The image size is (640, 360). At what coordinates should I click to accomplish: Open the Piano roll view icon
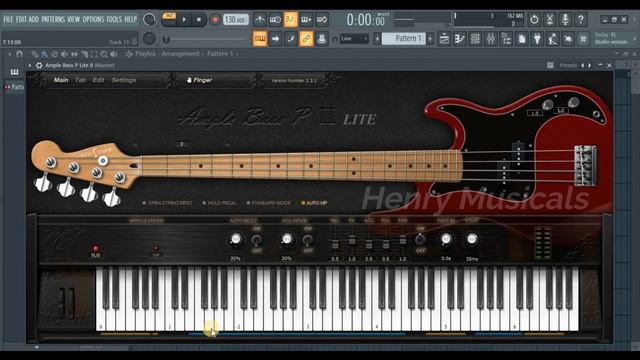[x=460, y=39]
